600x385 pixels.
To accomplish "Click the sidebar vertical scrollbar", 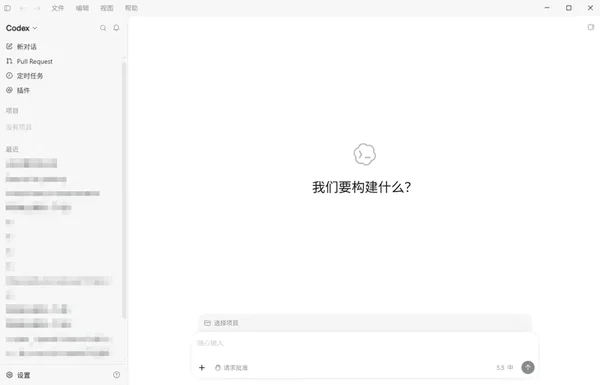I will pyautogui.click(x=124, y=189).
